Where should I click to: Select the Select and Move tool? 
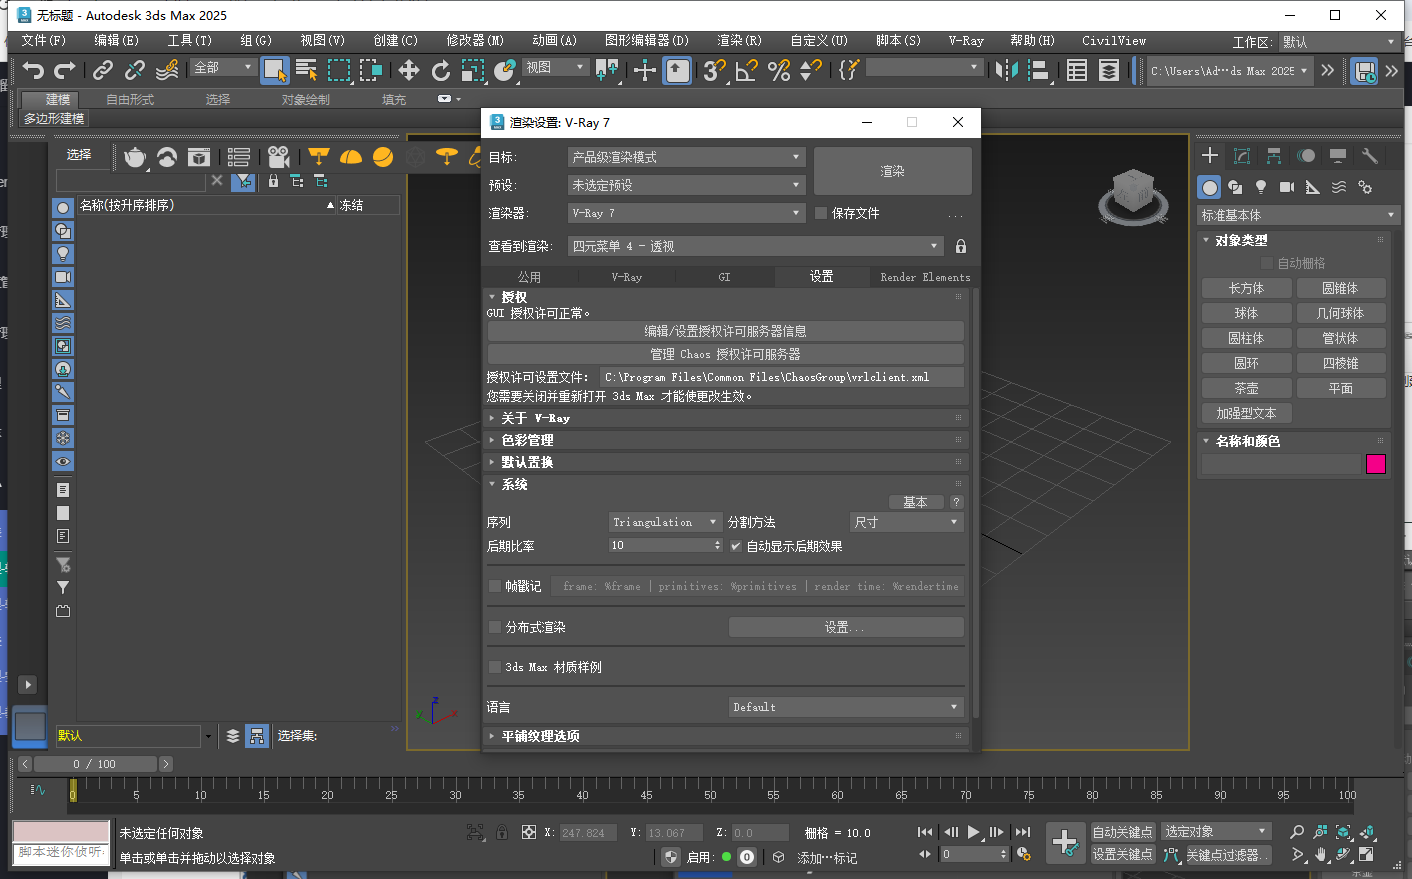409,71
